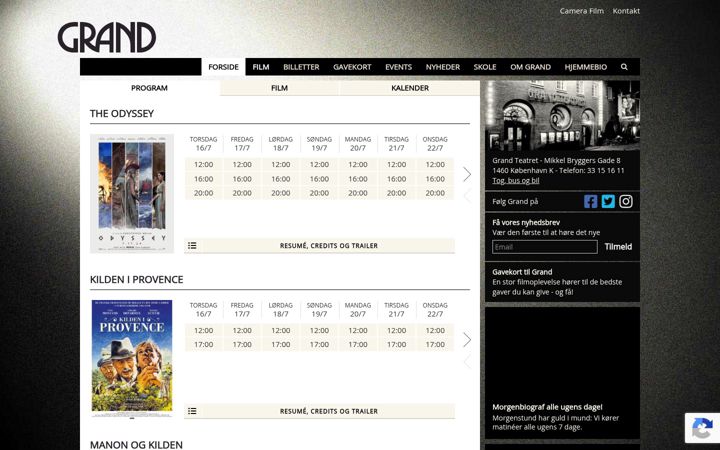
Task: Click list icon beside Kilden i Provence resumé bar
Action: click(x=192, y=411)
